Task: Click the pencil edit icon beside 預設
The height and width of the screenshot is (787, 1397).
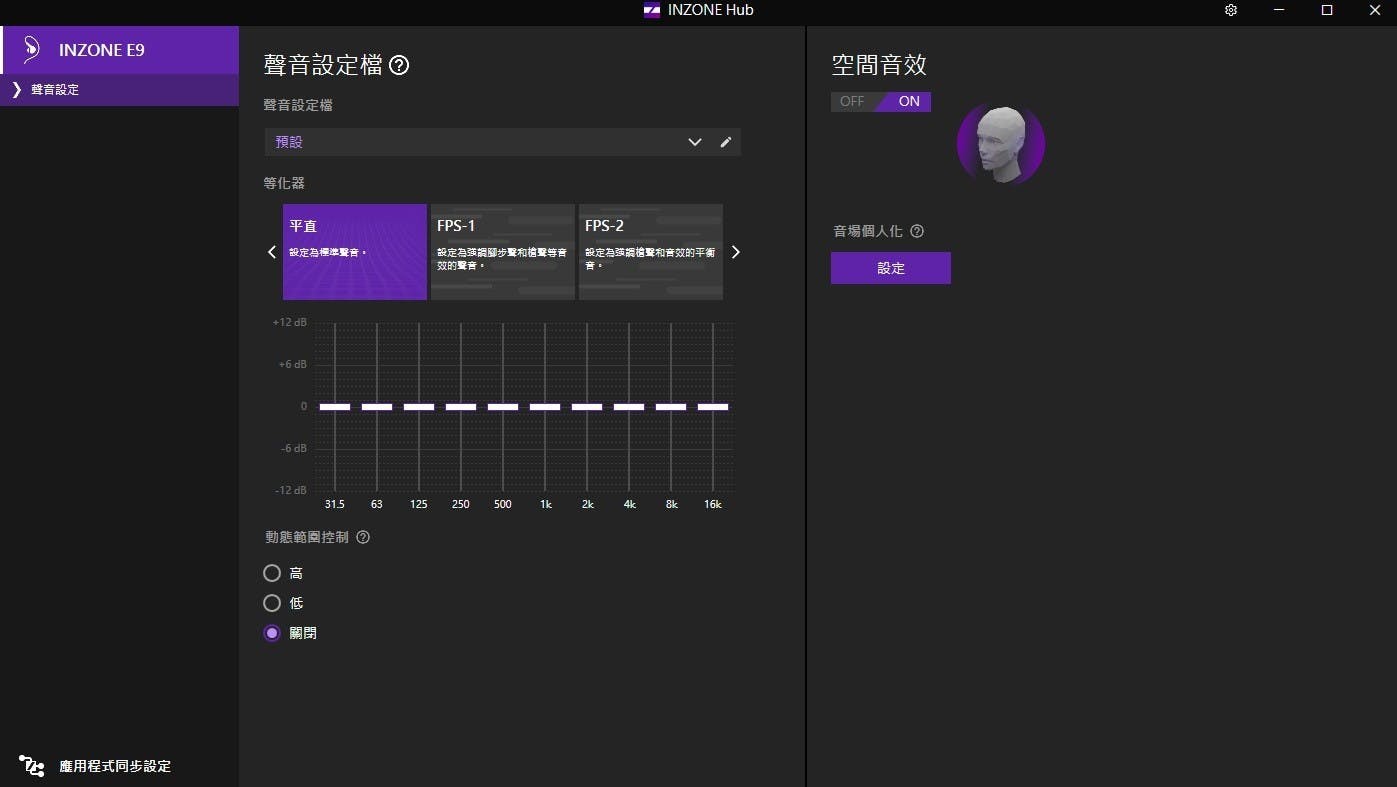Action: (726, 142)
